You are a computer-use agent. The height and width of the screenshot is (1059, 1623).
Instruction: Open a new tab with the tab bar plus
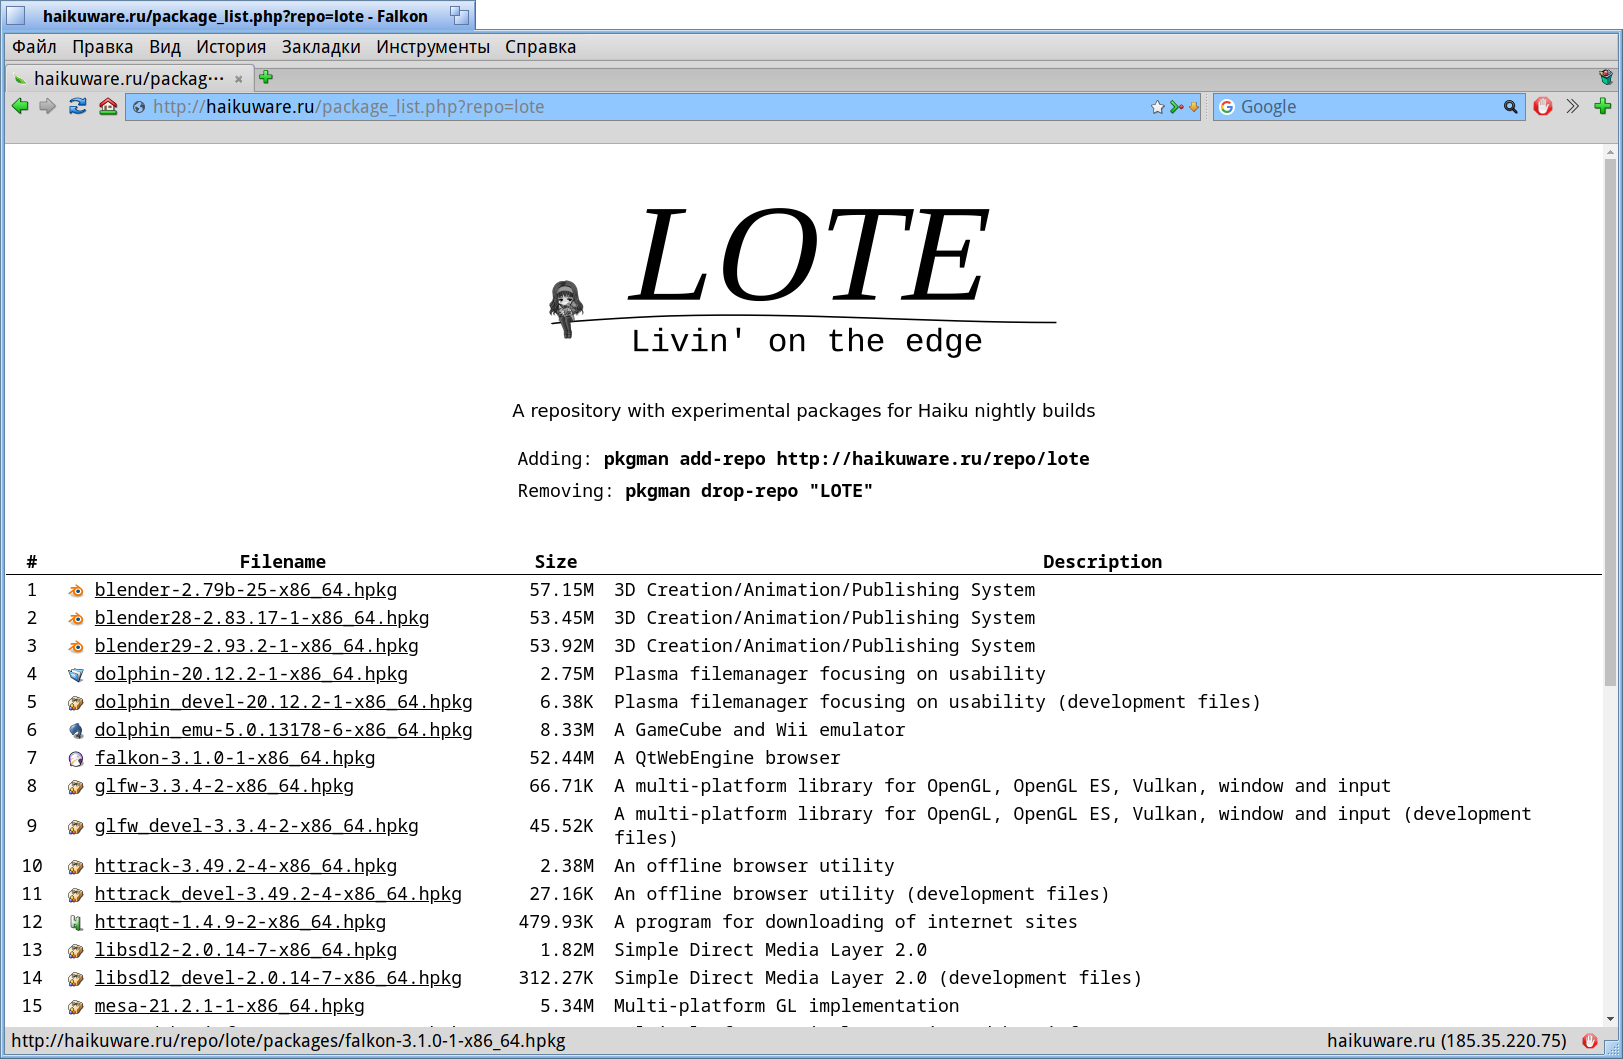tap(266, 77)
